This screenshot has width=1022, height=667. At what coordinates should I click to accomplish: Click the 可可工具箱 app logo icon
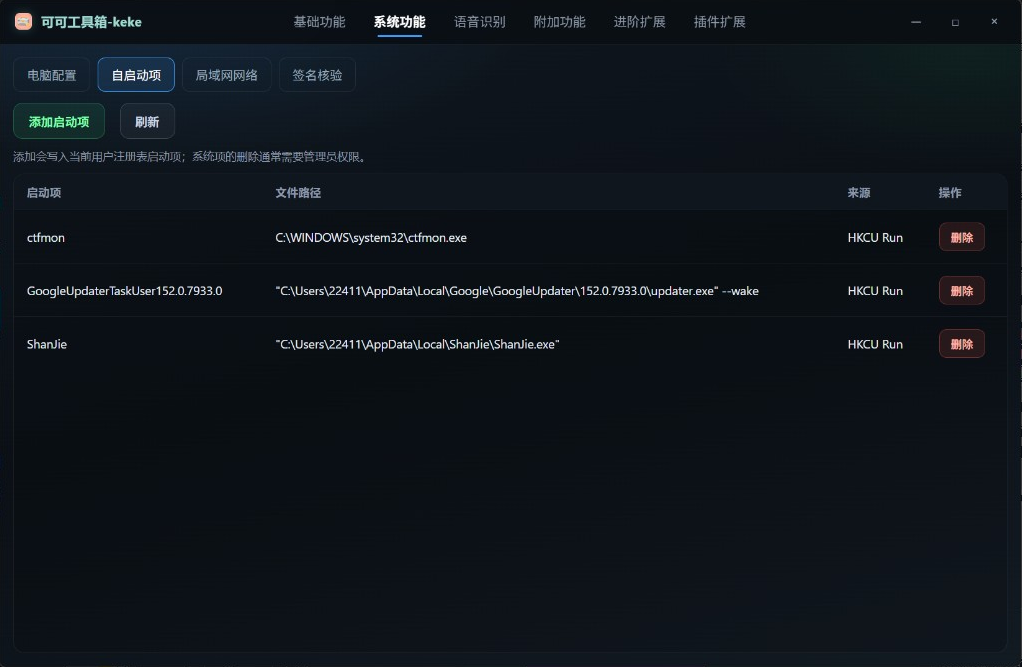(x=23, y=22)
